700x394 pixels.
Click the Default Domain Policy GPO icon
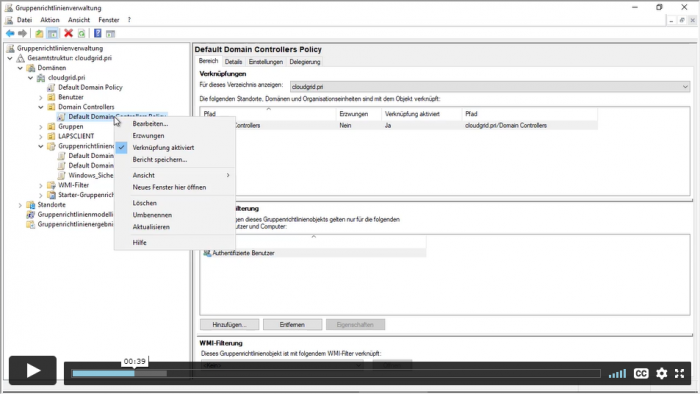pos(51,87)
